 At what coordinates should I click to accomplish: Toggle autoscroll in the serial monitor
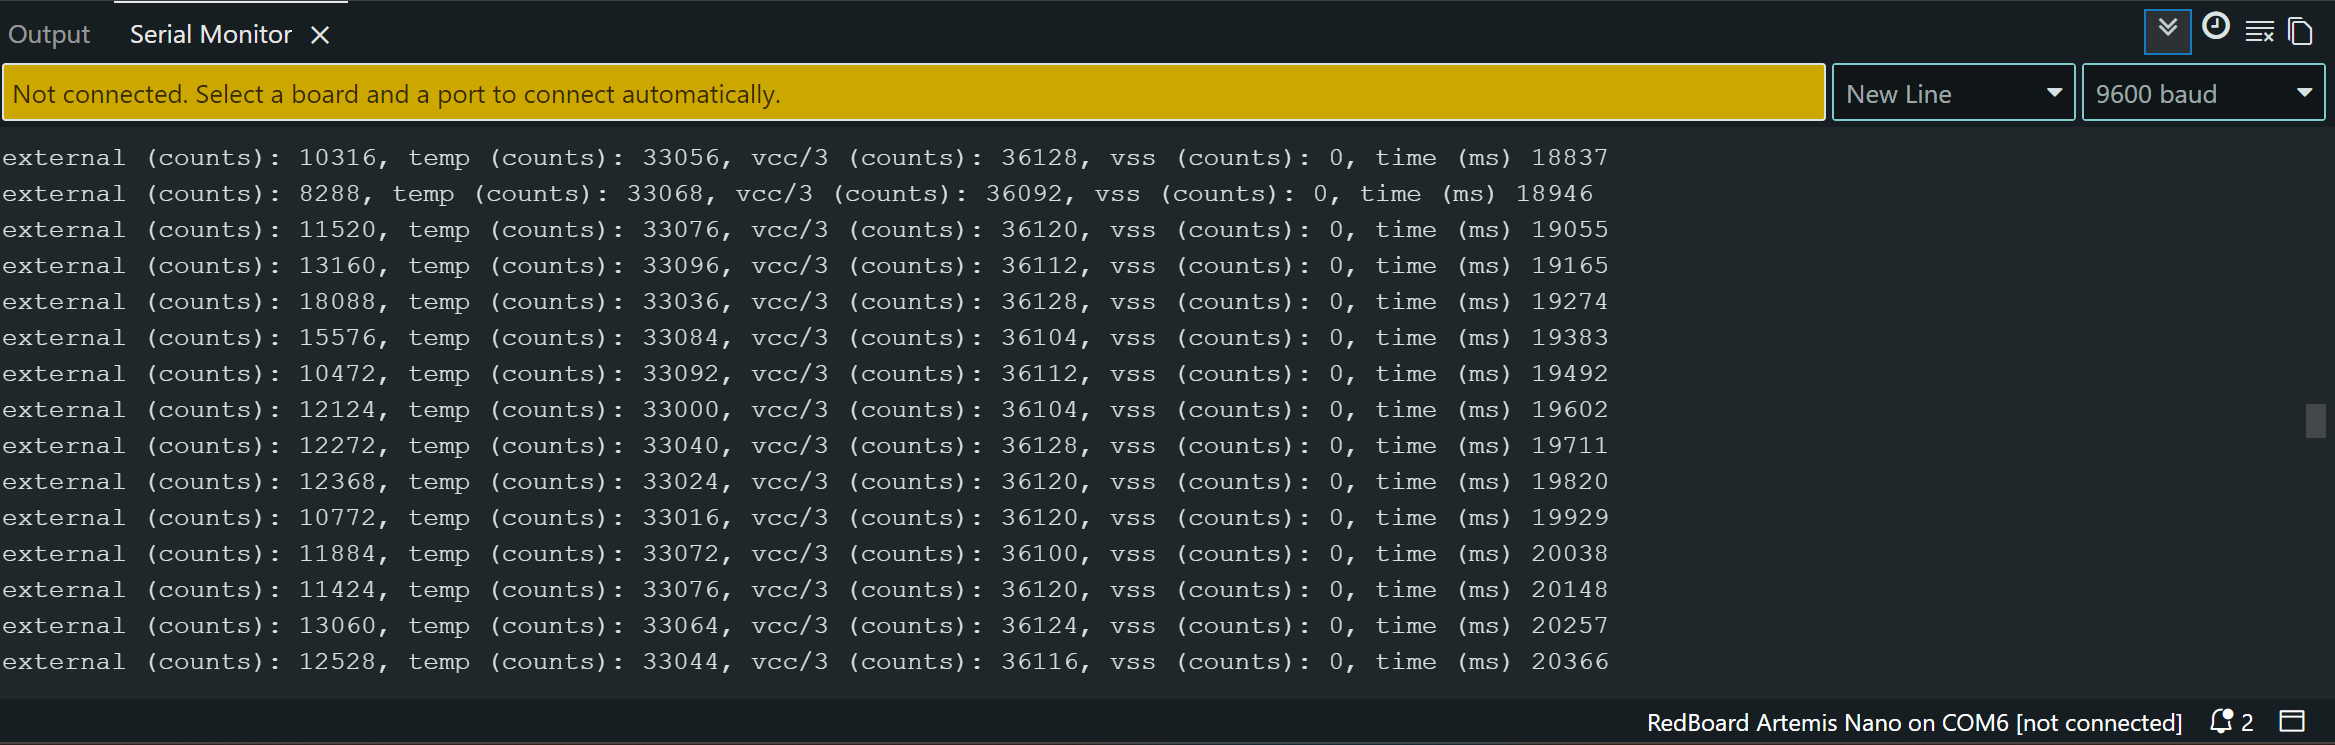(x=2167, y=31)
